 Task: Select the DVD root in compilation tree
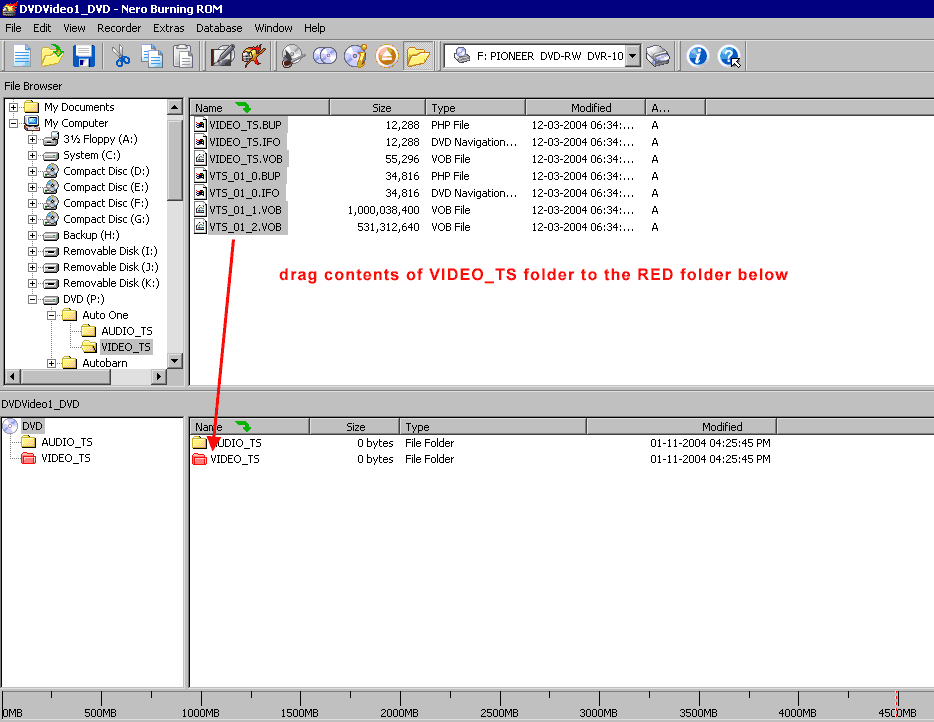32,426
